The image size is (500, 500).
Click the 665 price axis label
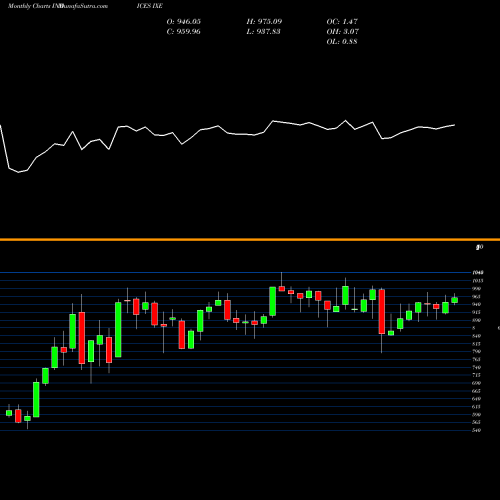[477, 391]
